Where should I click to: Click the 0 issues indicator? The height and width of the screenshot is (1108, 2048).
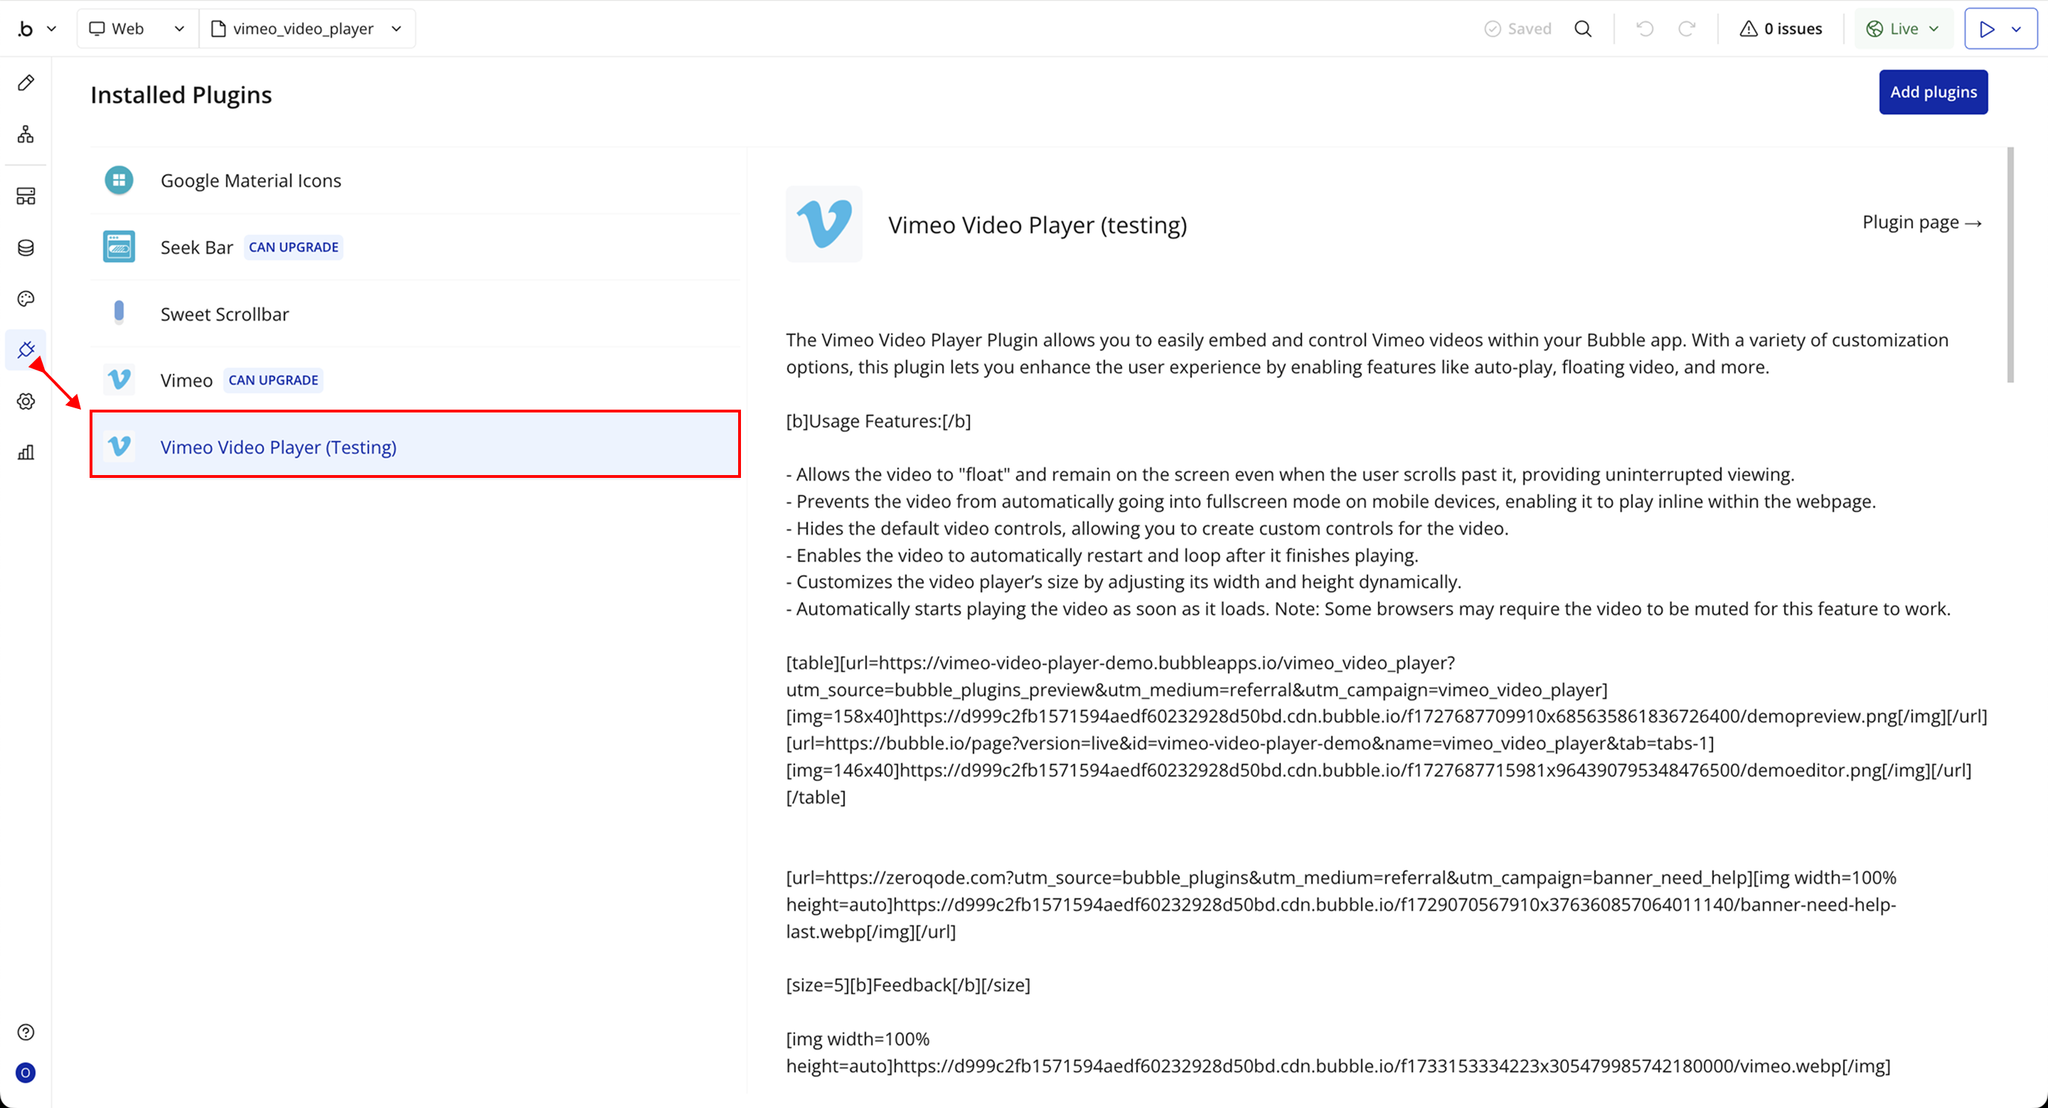tap(1781, 29)
